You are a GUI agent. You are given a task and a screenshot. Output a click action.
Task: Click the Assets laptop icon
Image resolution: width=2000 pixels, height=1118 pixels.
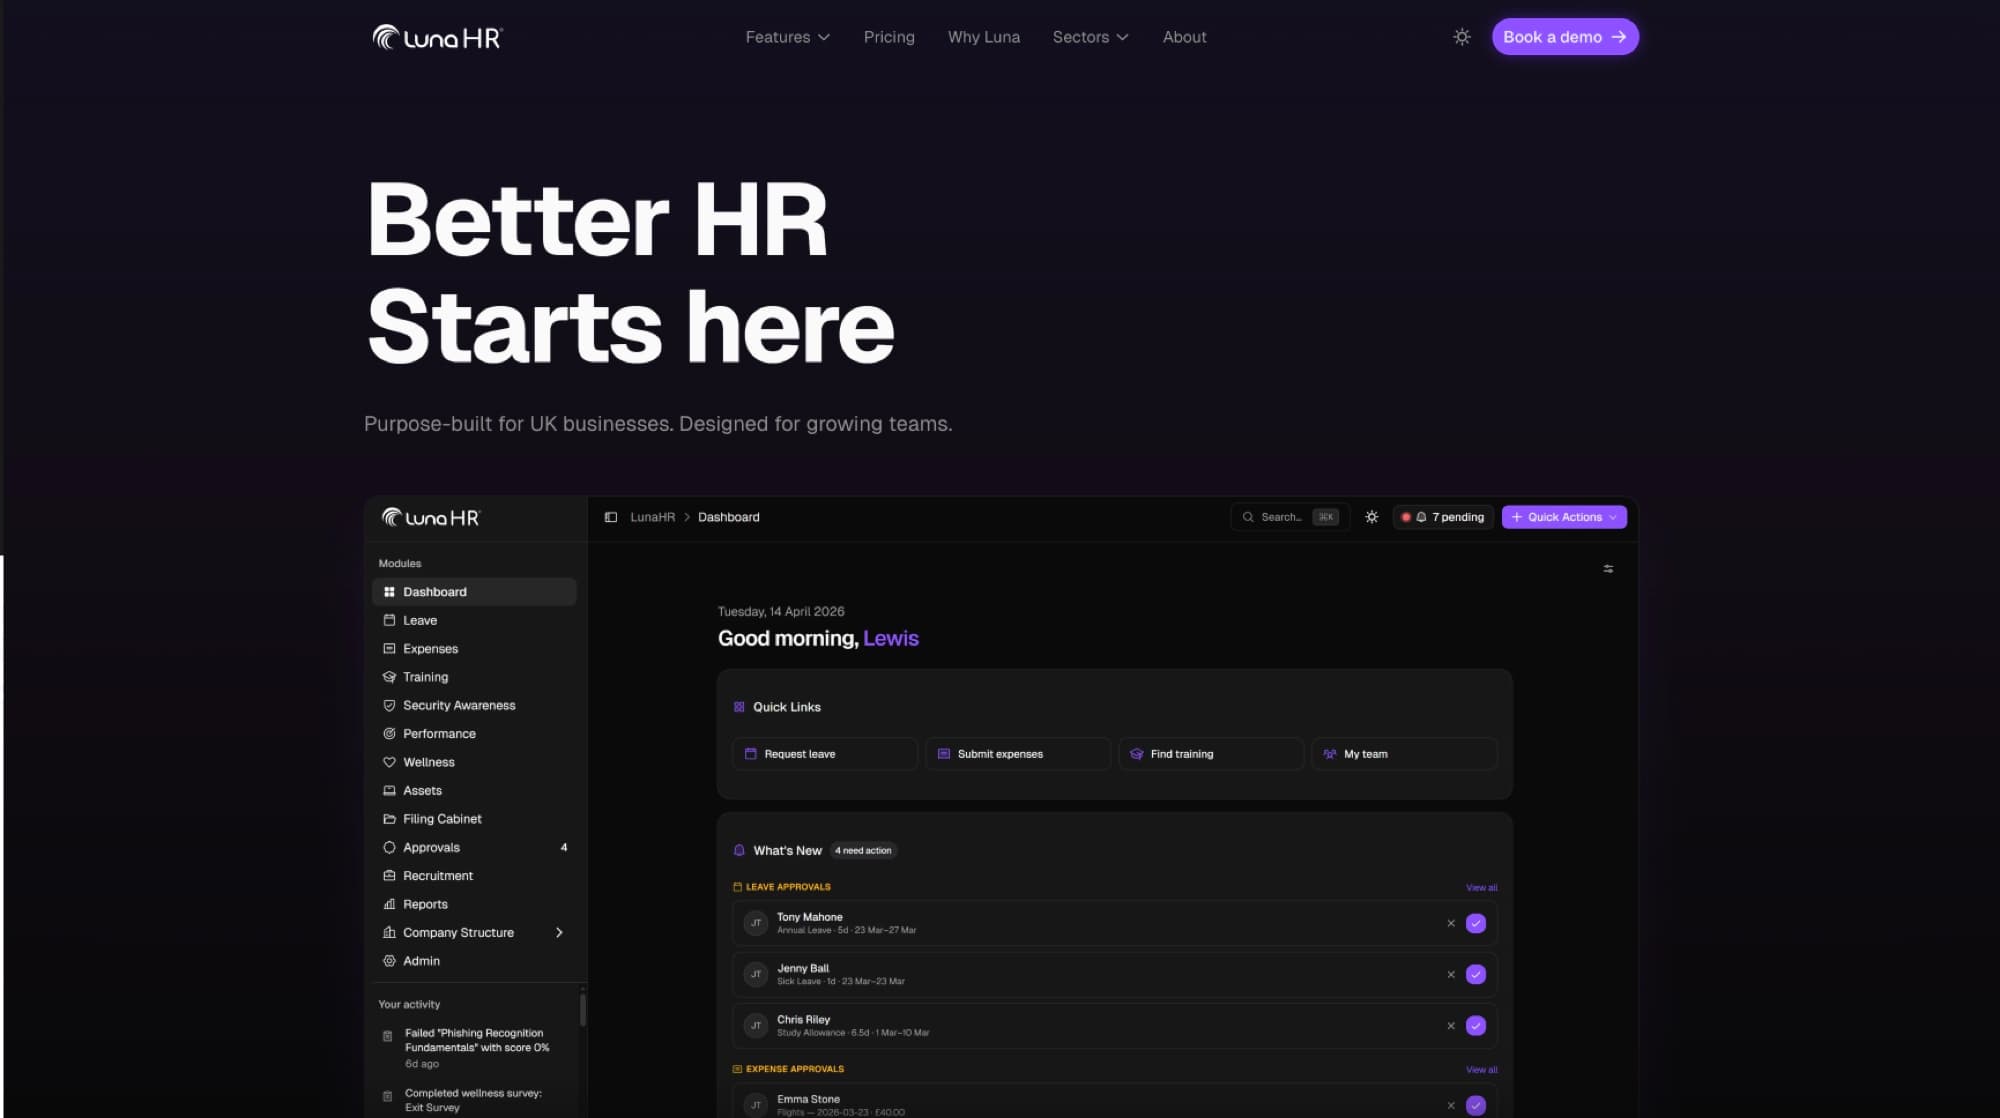389,790
